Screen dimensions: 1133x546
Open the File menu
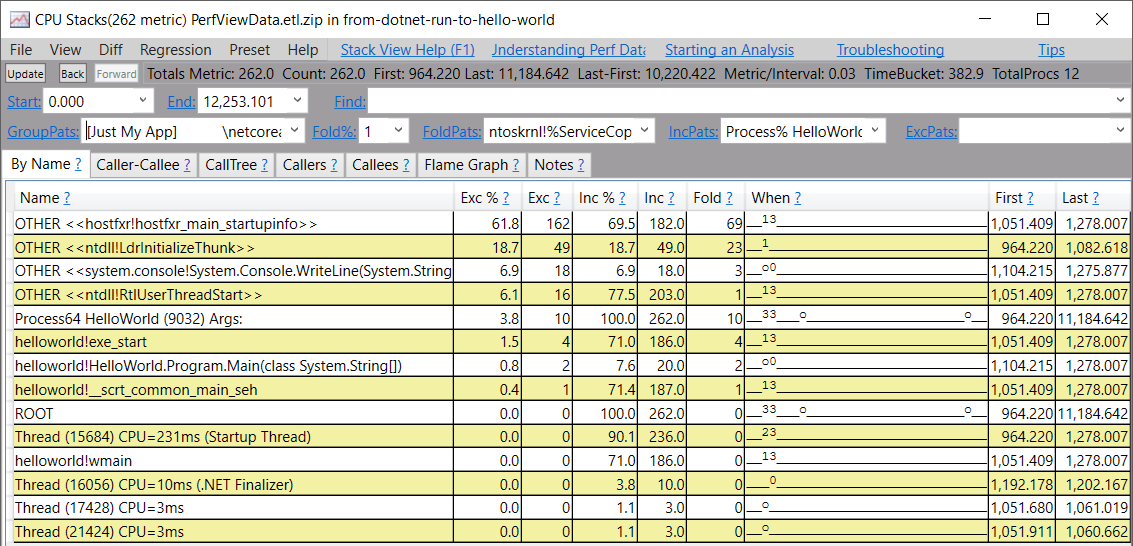(x=21, y=50)
